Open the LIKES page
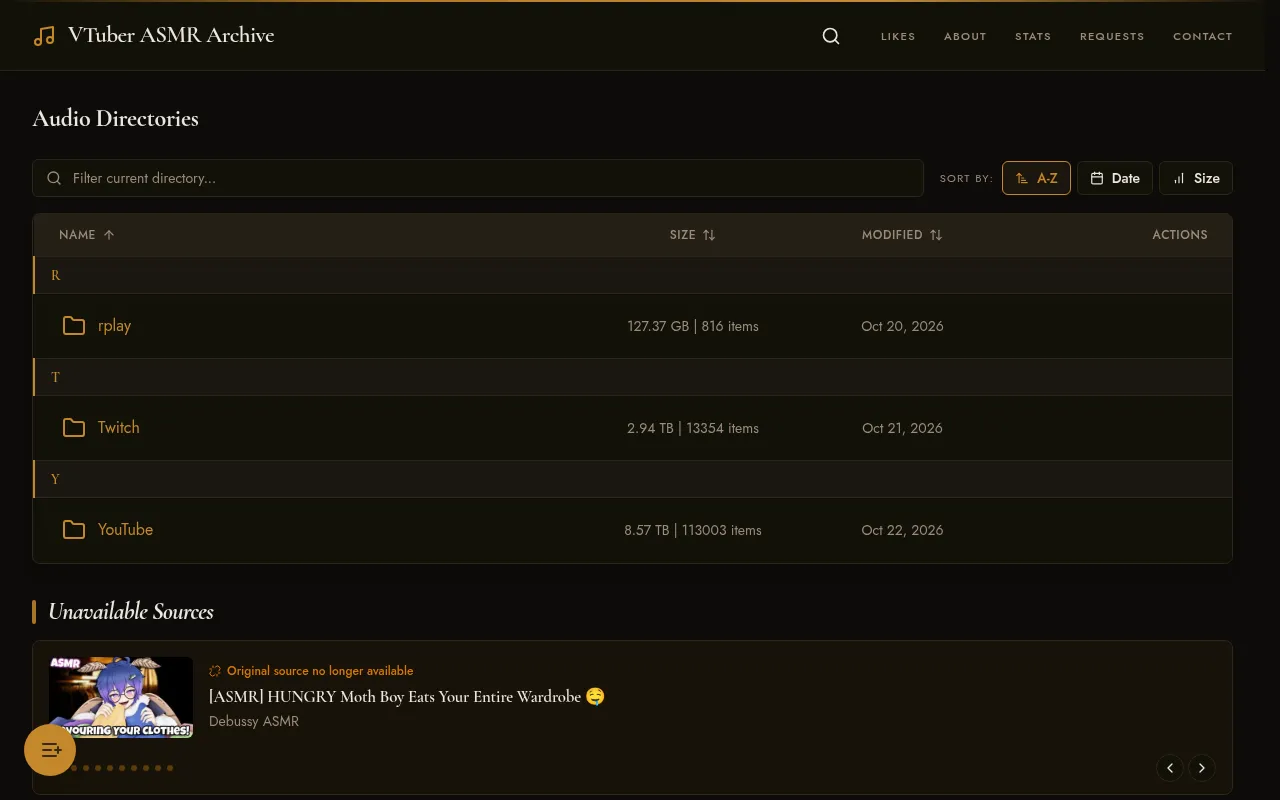The image size is (1280, 800). click(x=898, y=36)
